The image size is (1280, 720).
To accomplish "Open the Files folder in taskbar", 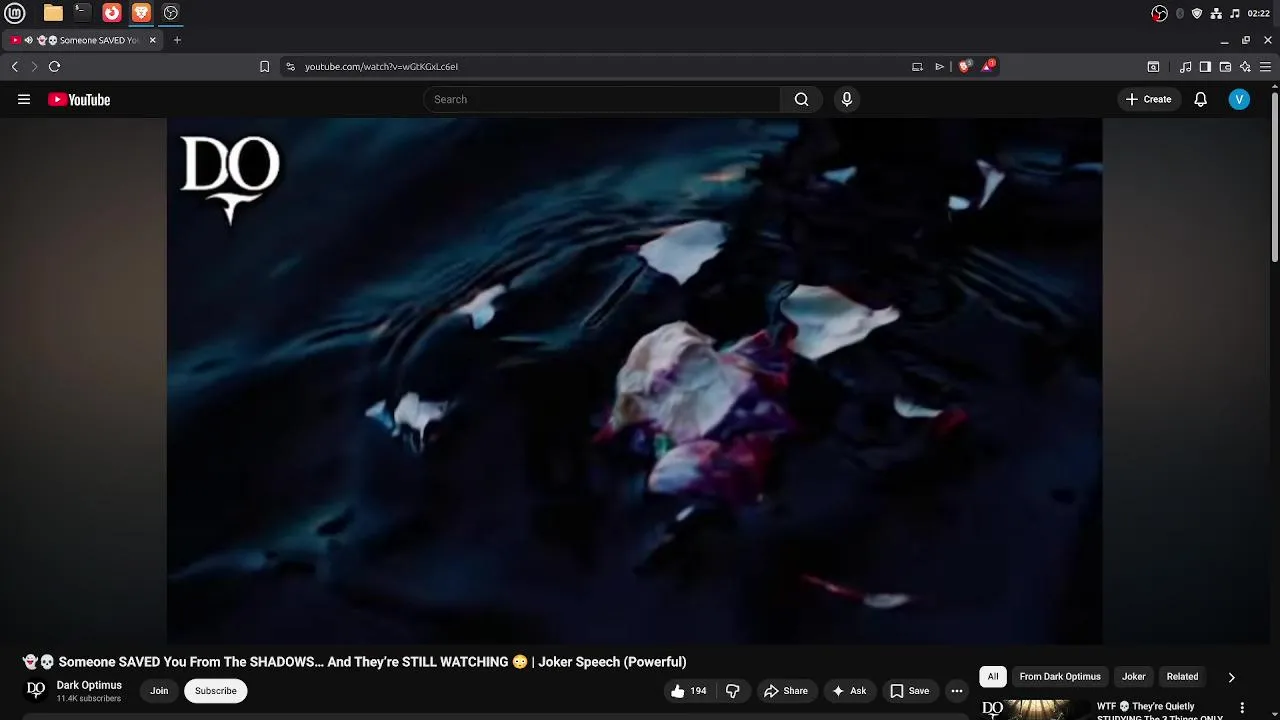I will coord(53,13).
